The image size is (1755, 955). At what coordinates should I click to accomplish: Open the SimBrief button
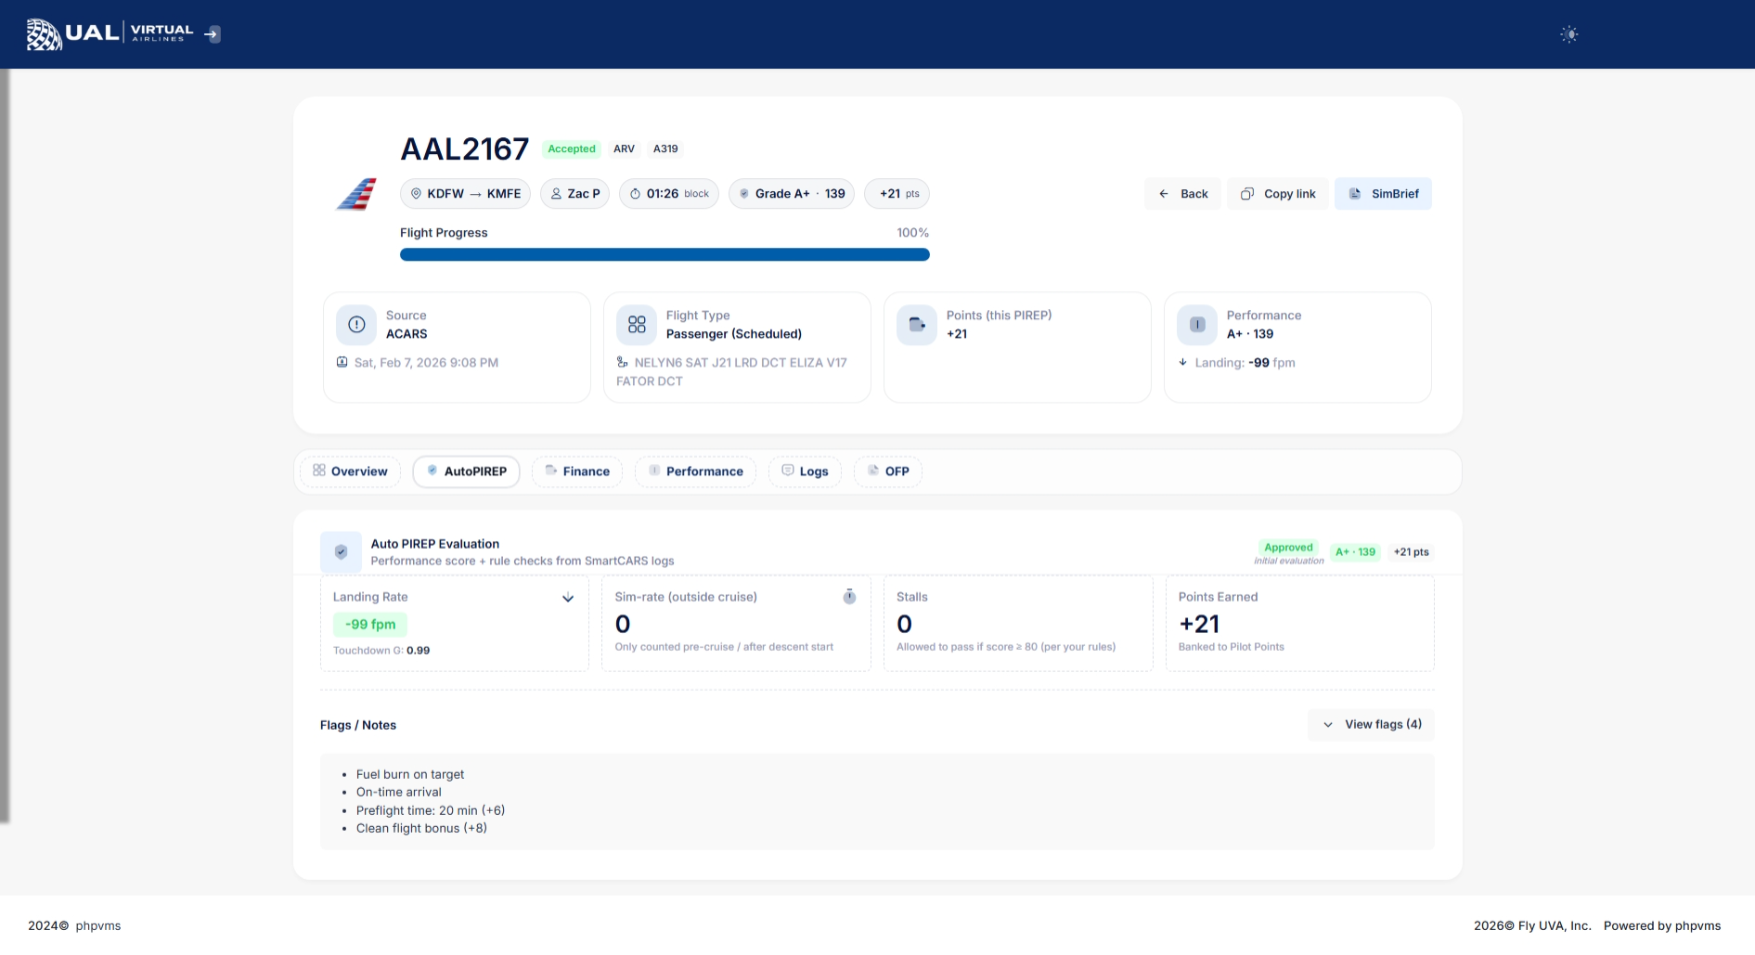pos(1382,194)
